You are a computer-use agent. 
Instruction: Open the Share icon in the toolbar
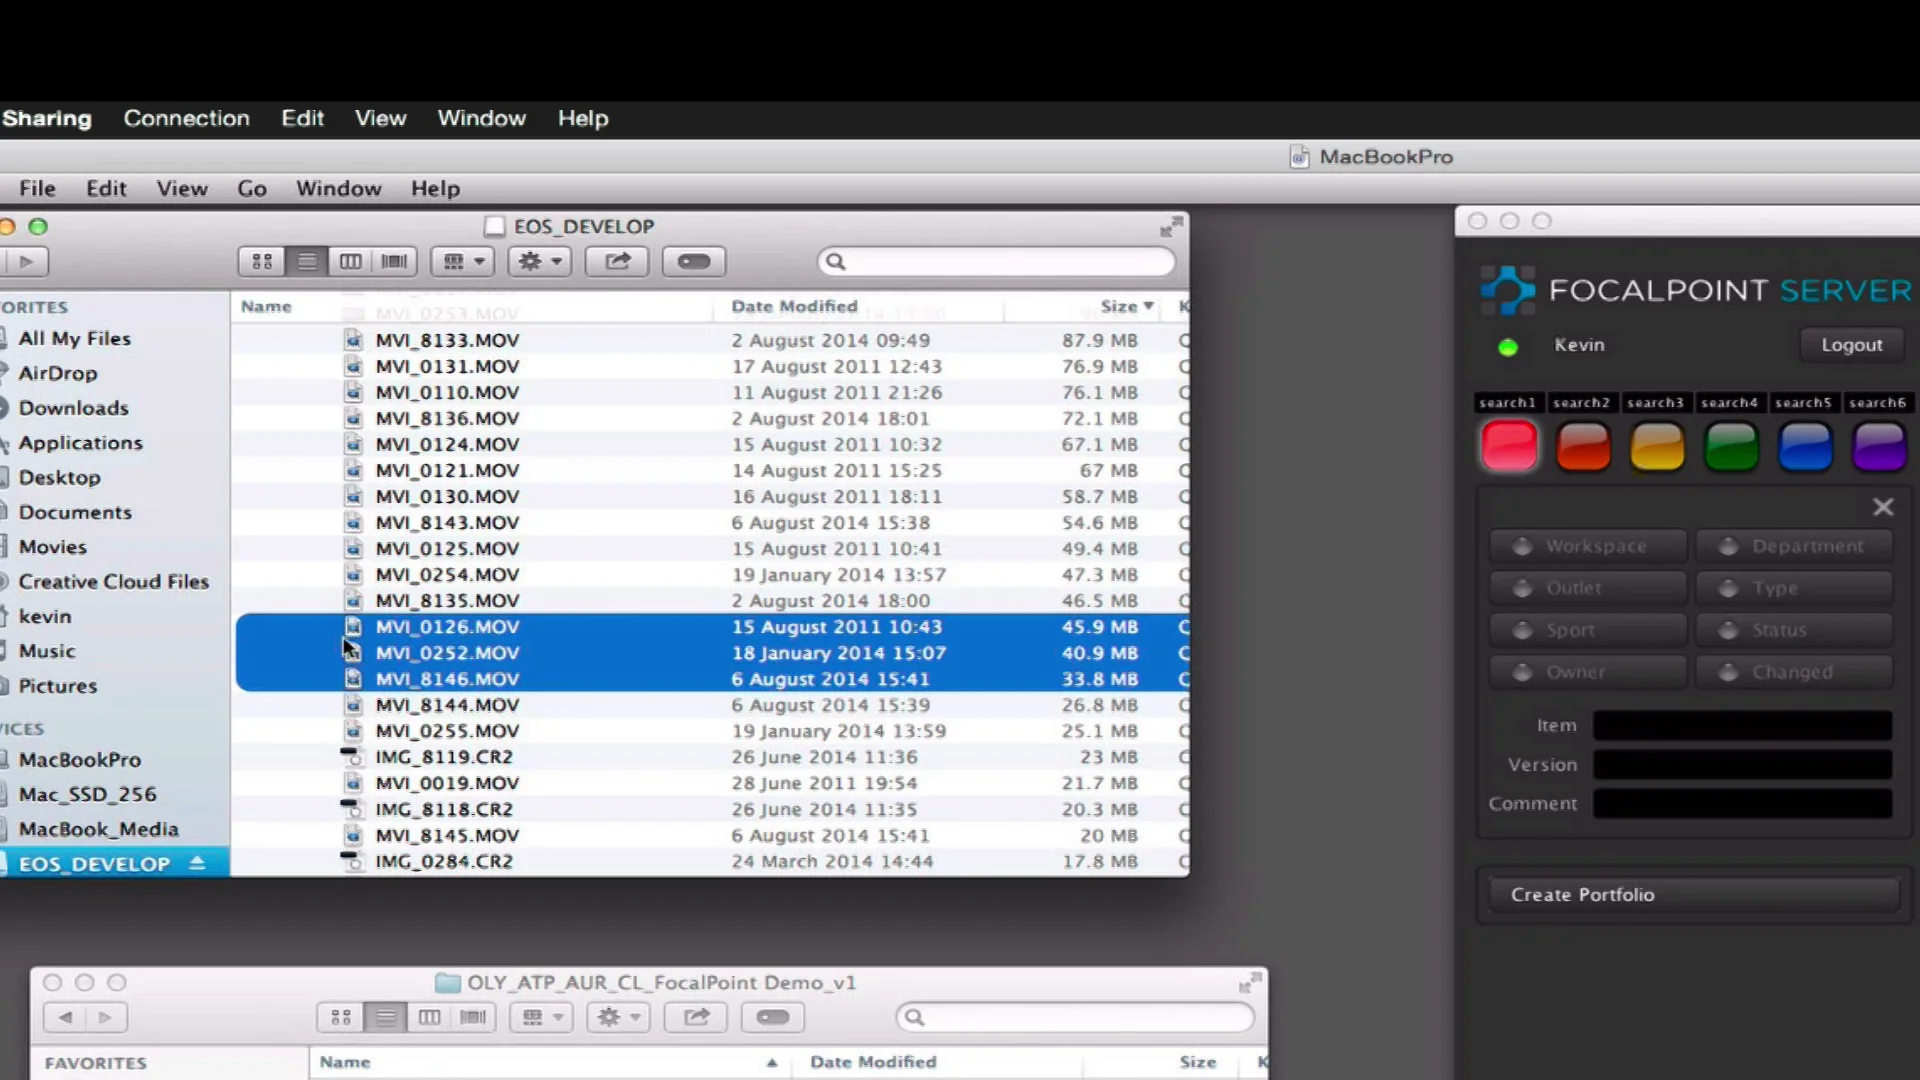coord(616,261)
